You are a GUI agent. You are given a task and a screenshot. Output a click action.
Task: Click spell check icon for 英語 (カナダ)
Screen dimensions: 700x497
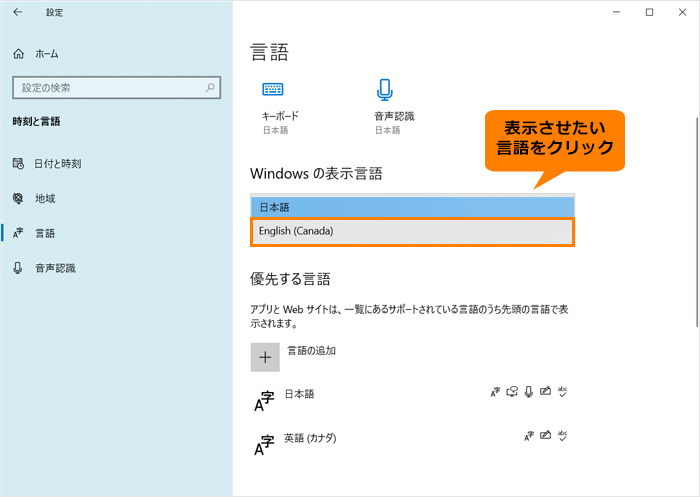point(562,435)
